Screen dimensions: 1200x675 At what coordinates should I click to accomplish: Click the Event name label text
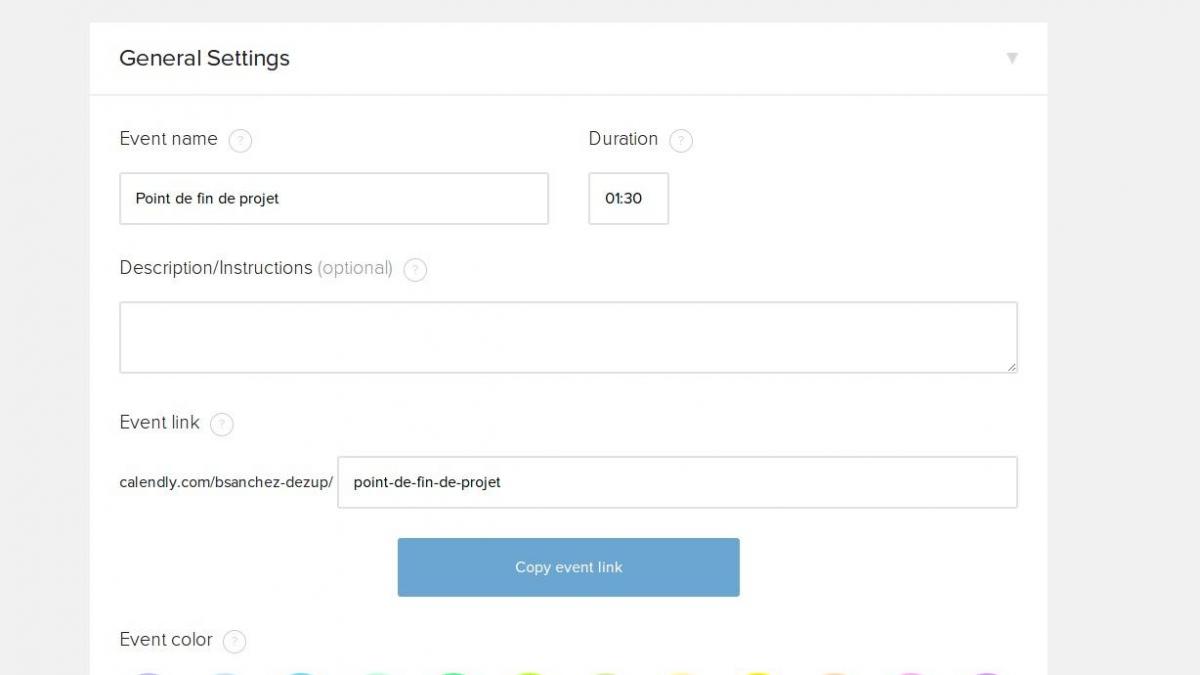168,139
